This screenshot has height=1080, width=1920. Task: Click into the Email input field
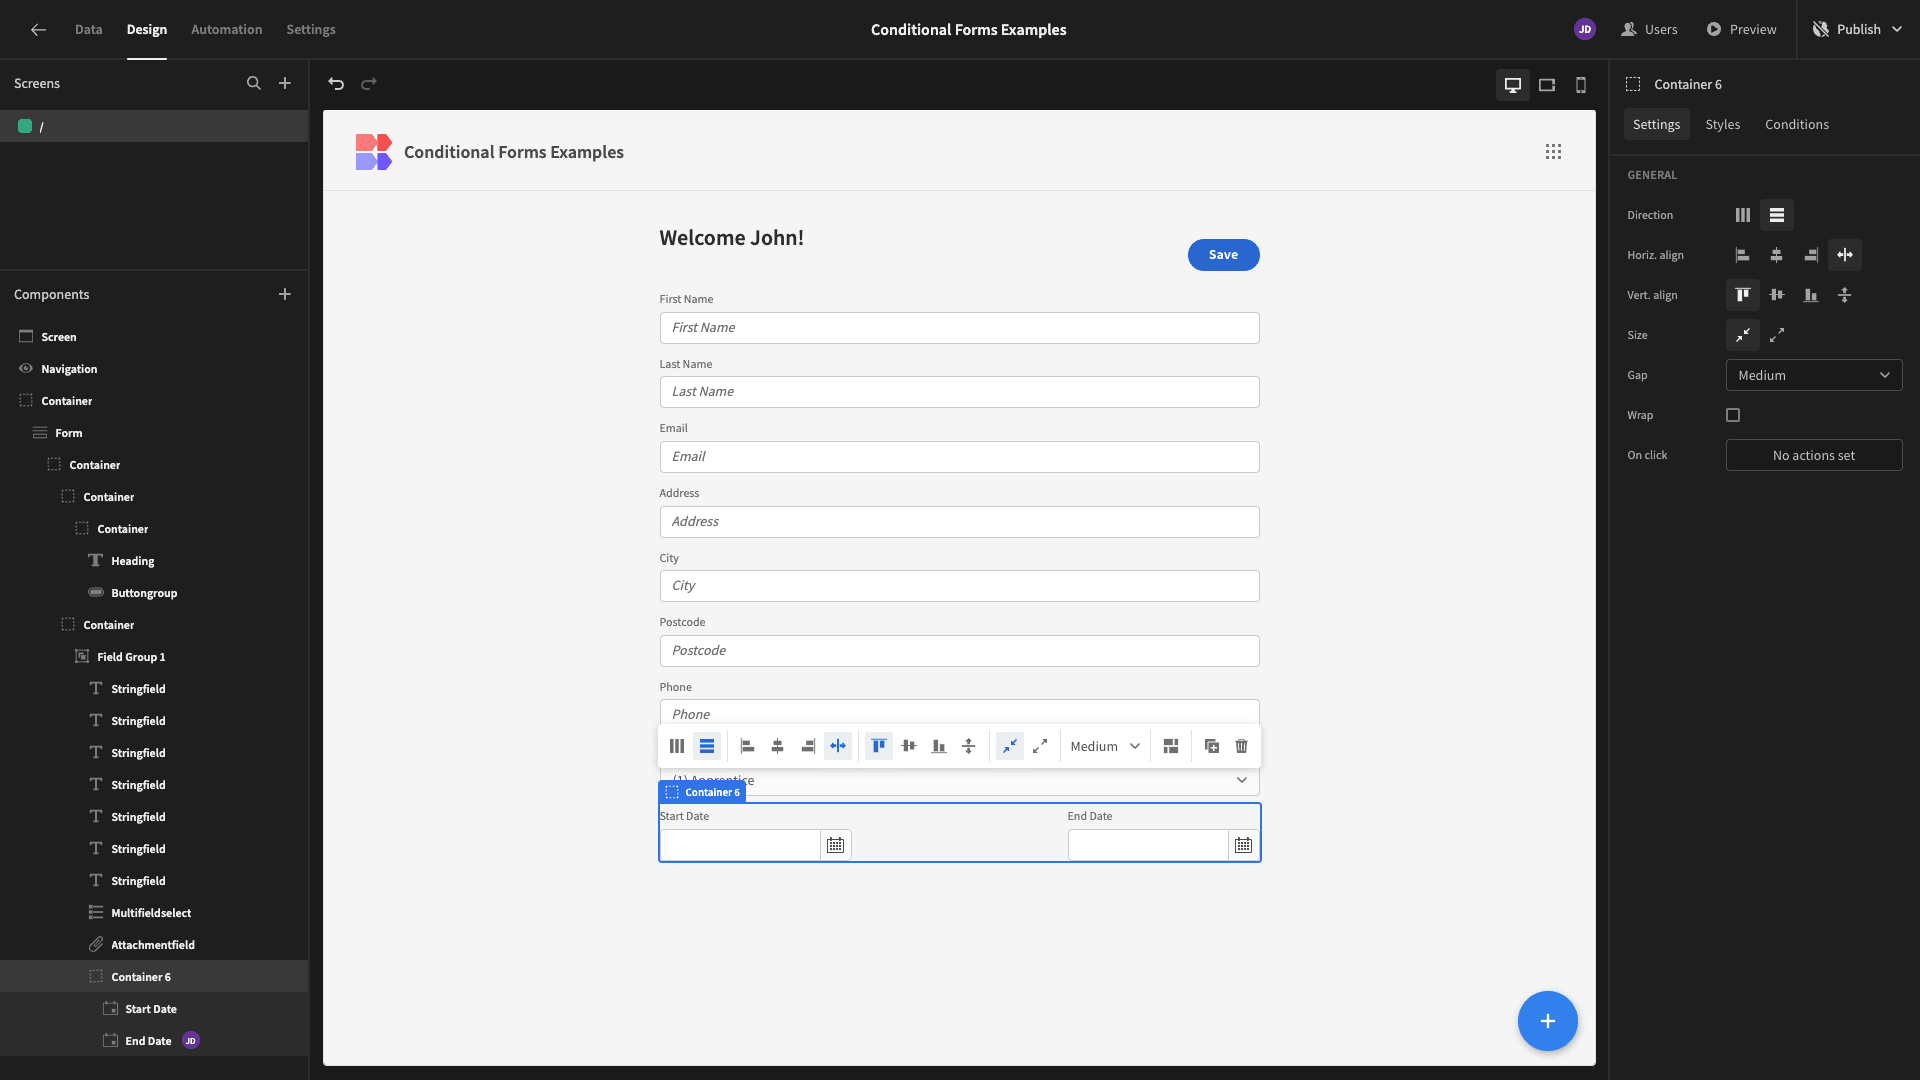pos(959,457)
